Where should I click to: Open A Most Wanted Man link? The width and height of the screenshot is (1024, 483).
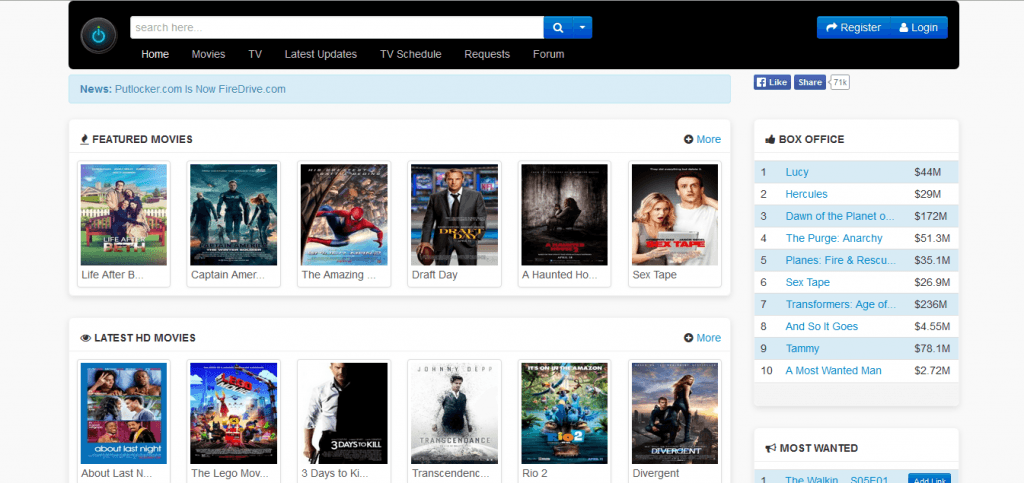click(833, 370)
